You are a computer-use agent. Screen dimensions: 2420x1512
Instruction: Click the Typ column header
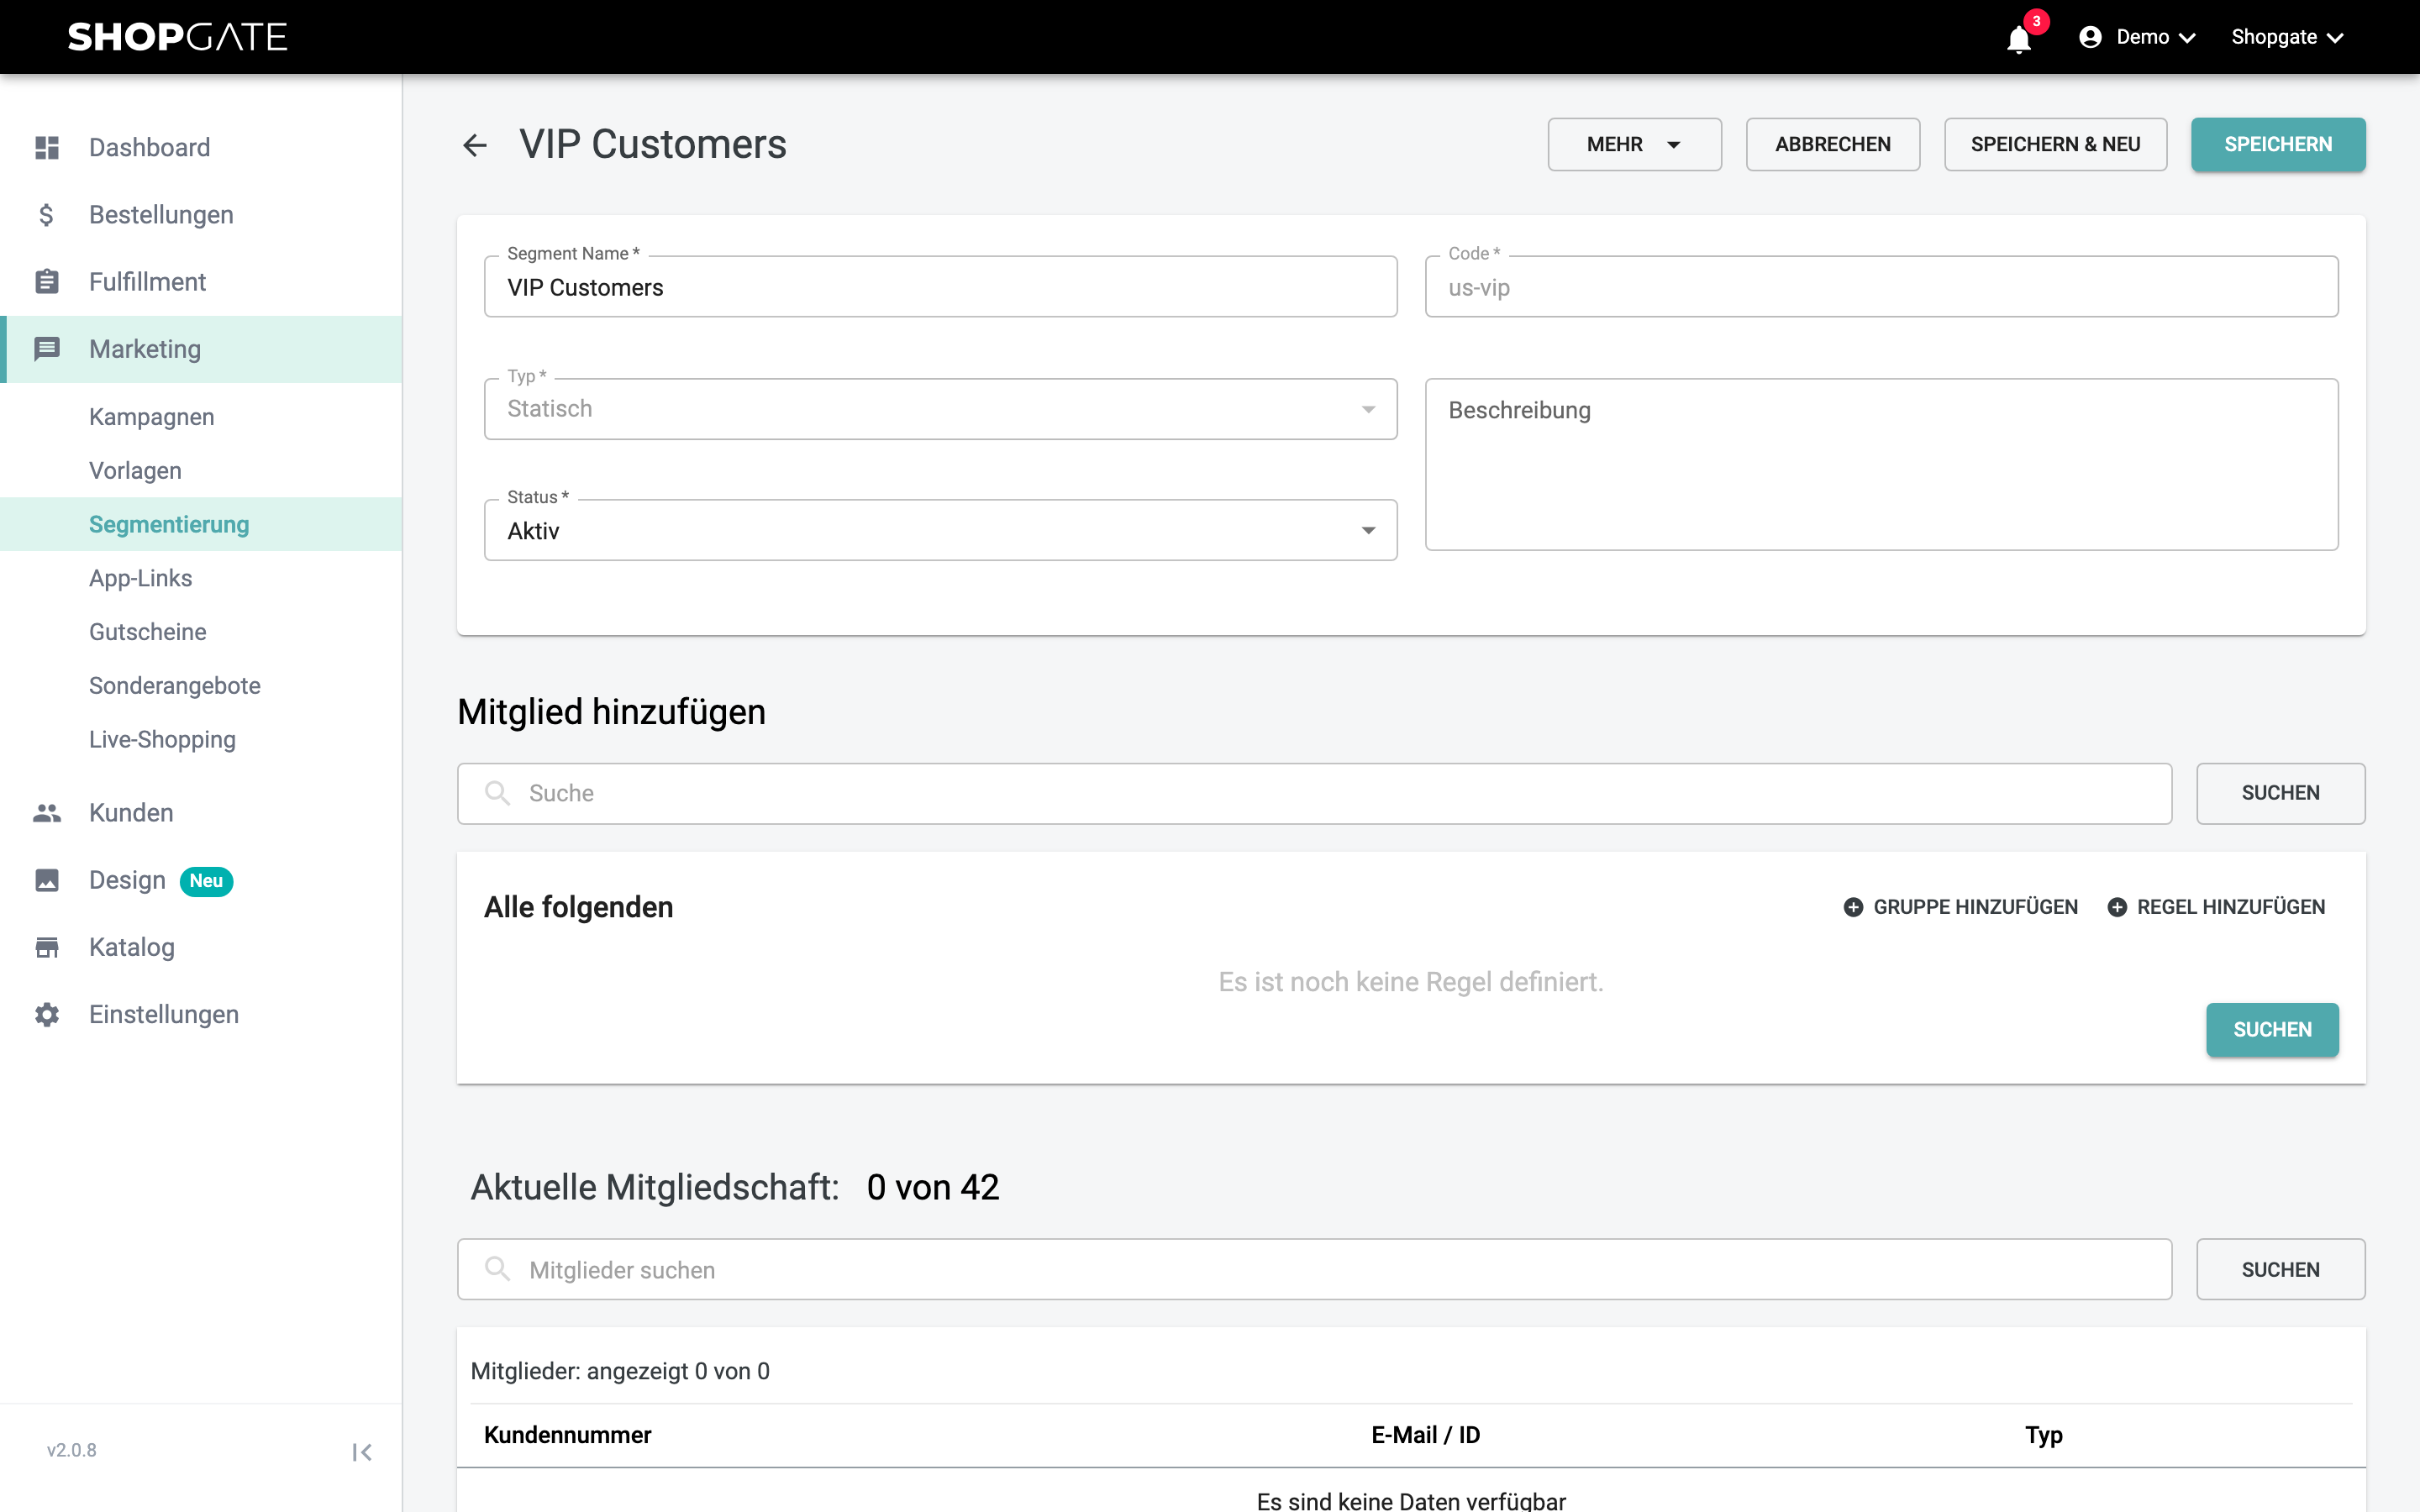(x=2043, y=1435)
